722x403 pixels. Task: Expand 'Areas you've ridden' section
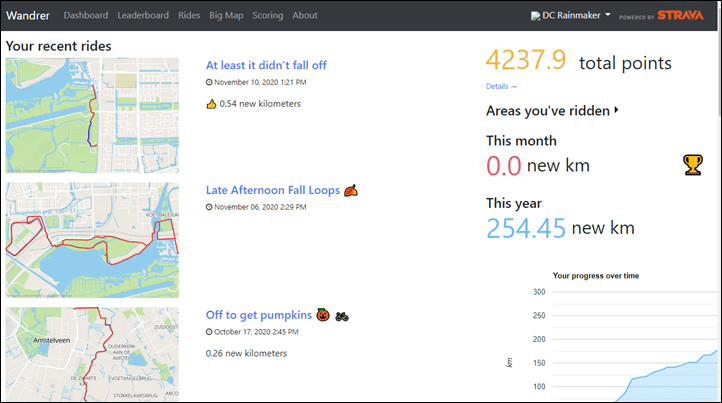(552, 111)
